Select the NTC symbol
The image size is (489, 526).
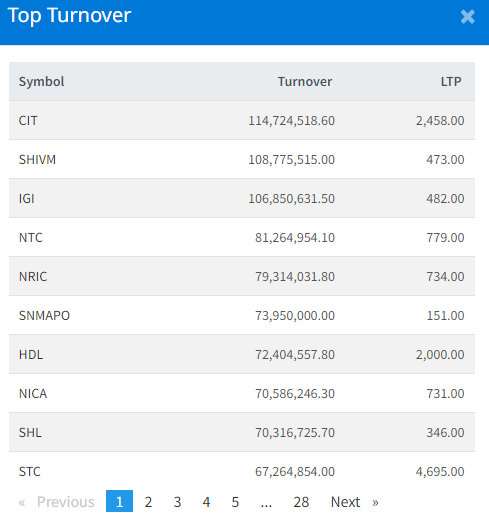(31, 238)
